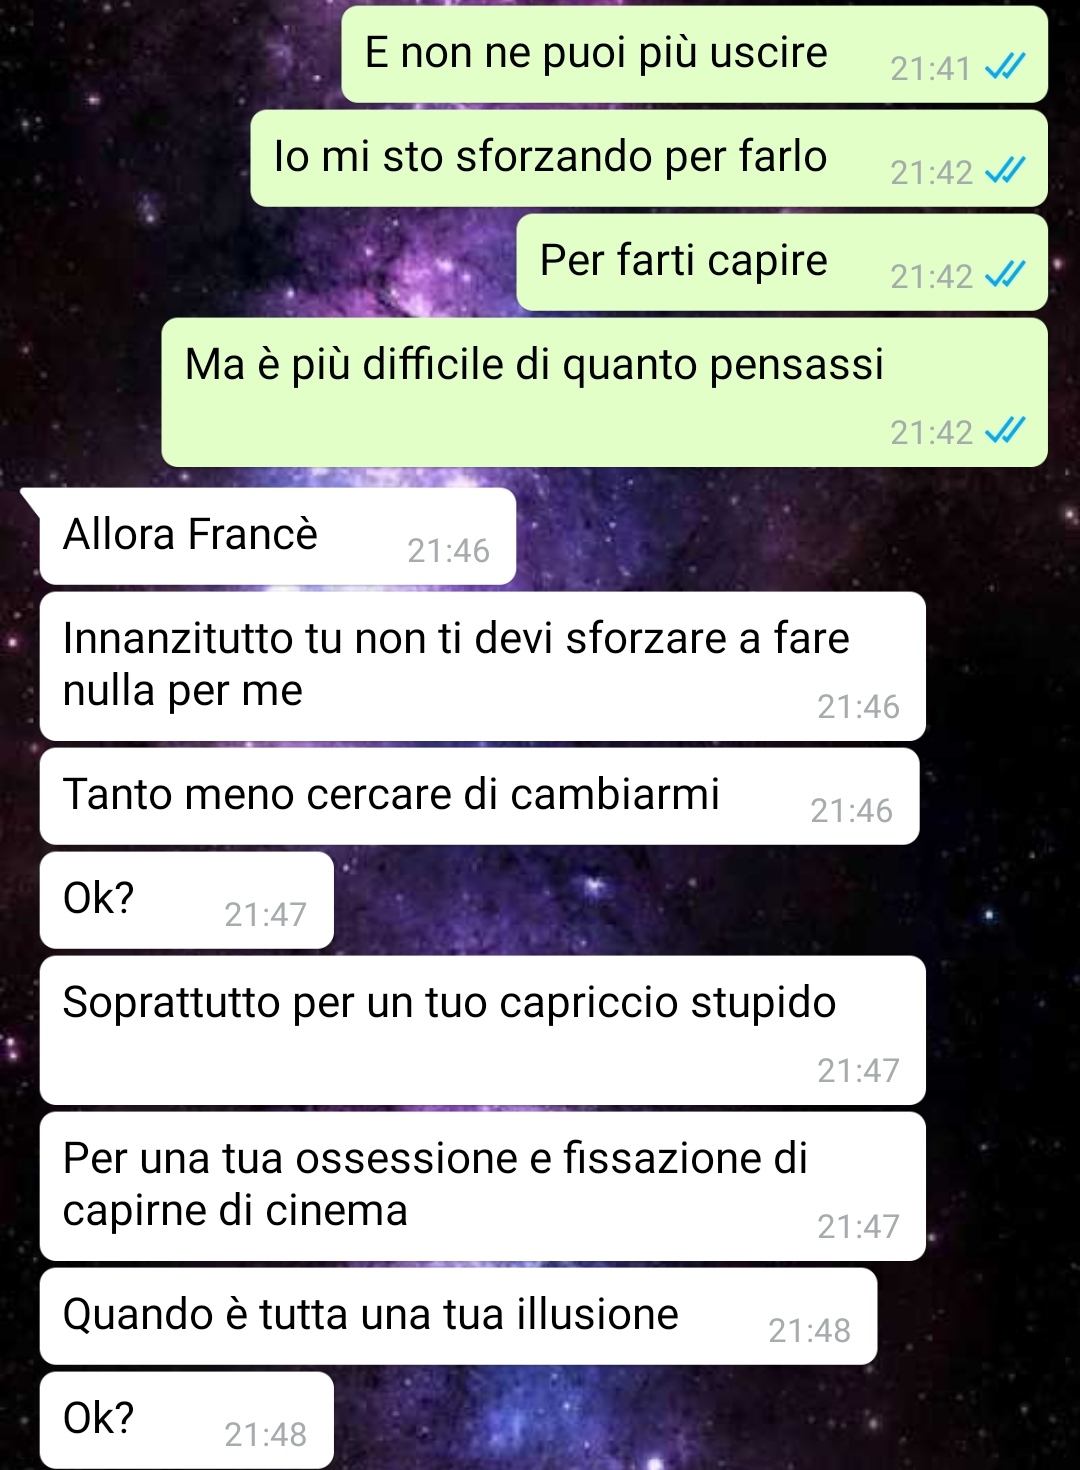This screenshot has width=1080, height=1470.
Task: Select the 'Io mi sto sforzando per farlo' bubble
Action: (x=649, y=158)
